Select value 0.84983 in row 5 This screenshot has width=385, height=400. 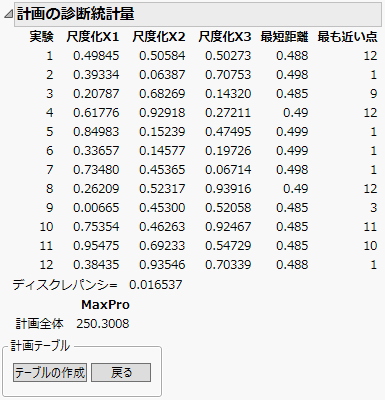click(96, 132)
